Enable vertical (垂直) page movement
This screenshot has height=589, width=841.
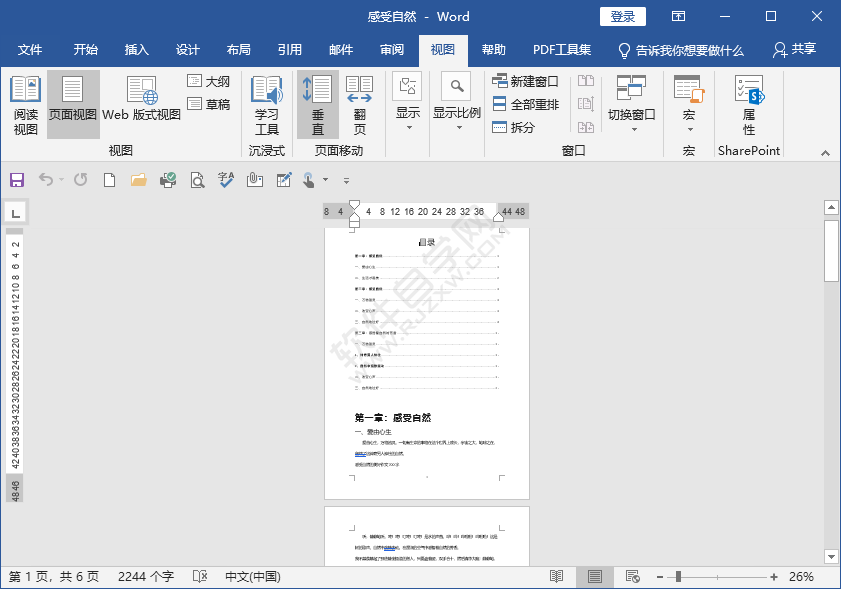pyautogui.click(x=318, y=105)
